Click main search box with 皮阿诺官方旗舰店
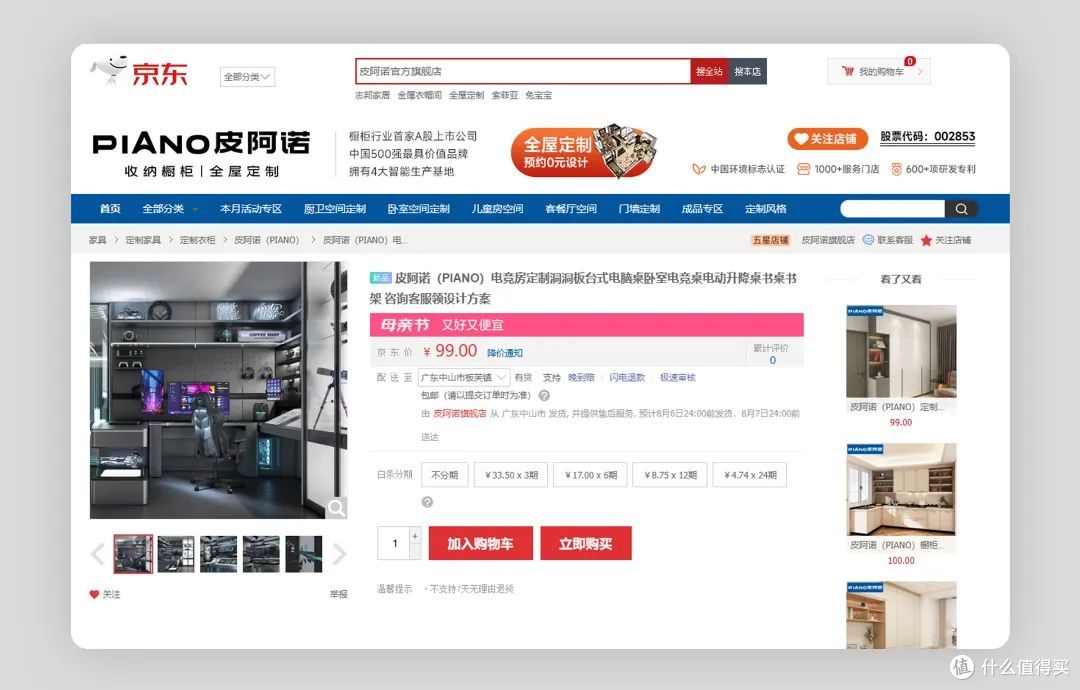 [x=523, y=72]
